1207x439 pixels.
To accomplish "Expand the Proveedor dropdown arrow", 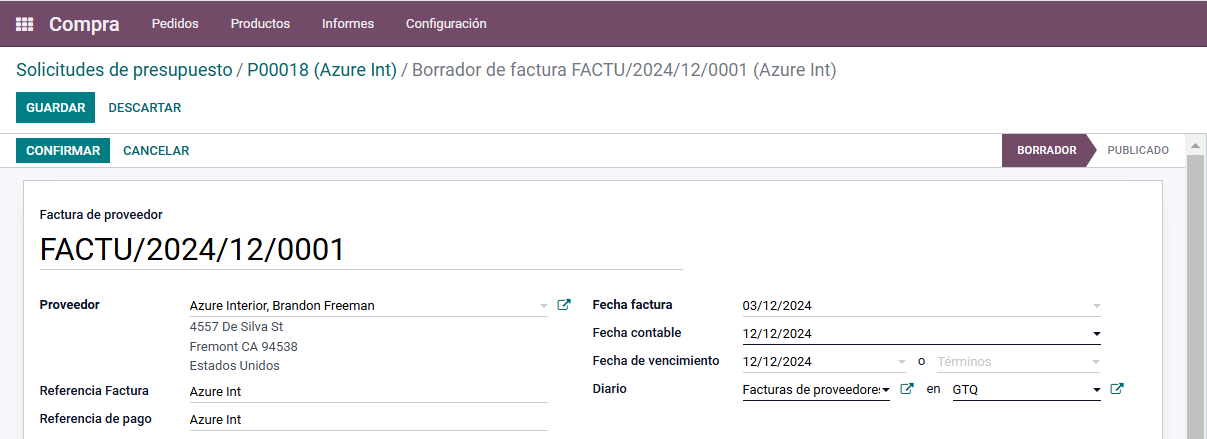I will click(543, 306).
